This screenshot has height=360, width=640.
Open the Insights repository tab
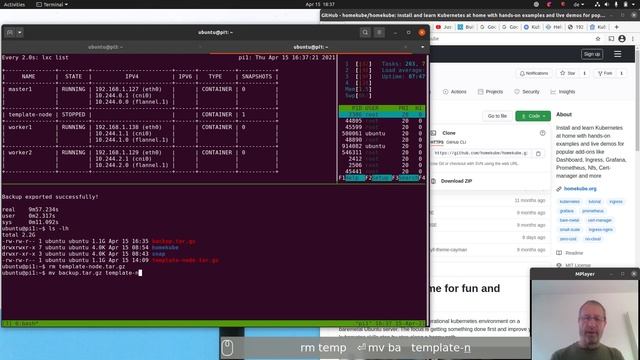click(x=562, y=92)
